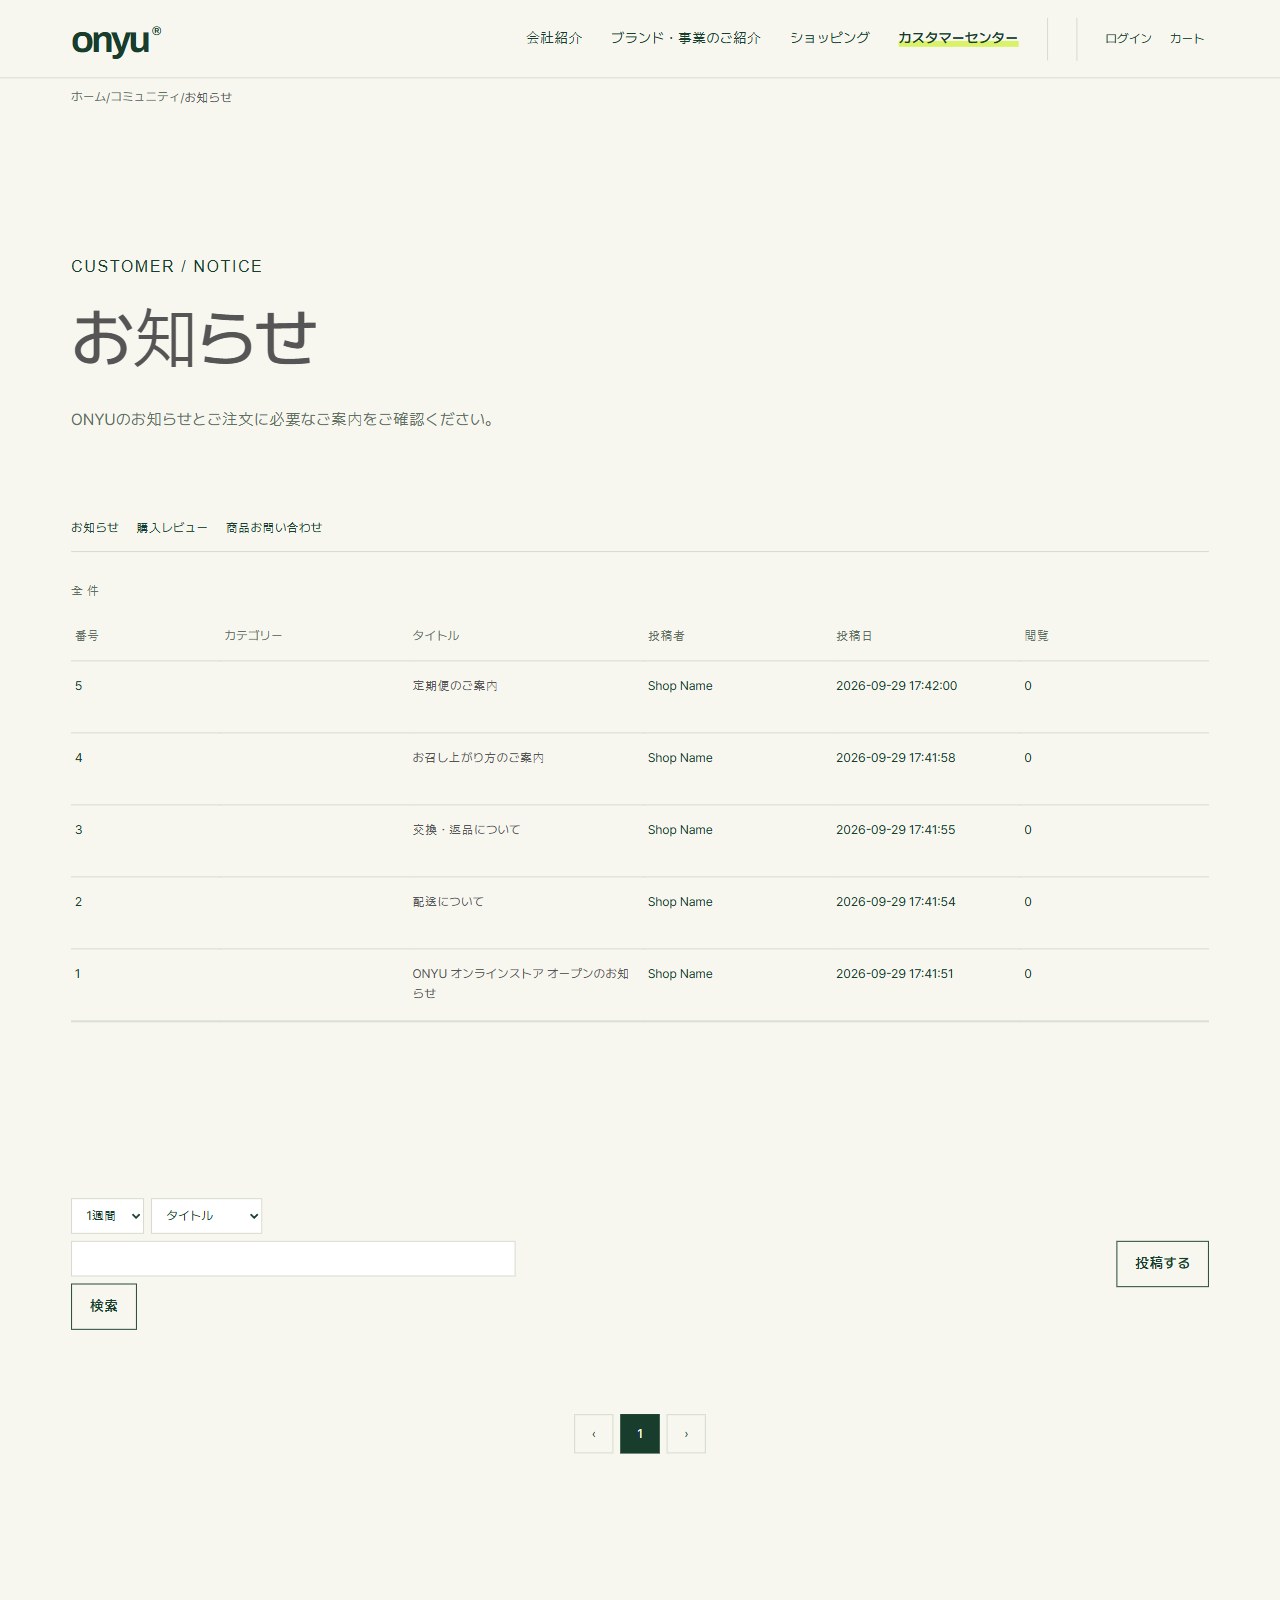The image size is (1280, 1600).
Task: Click the 検索 button
Action: pos(104,1306)
